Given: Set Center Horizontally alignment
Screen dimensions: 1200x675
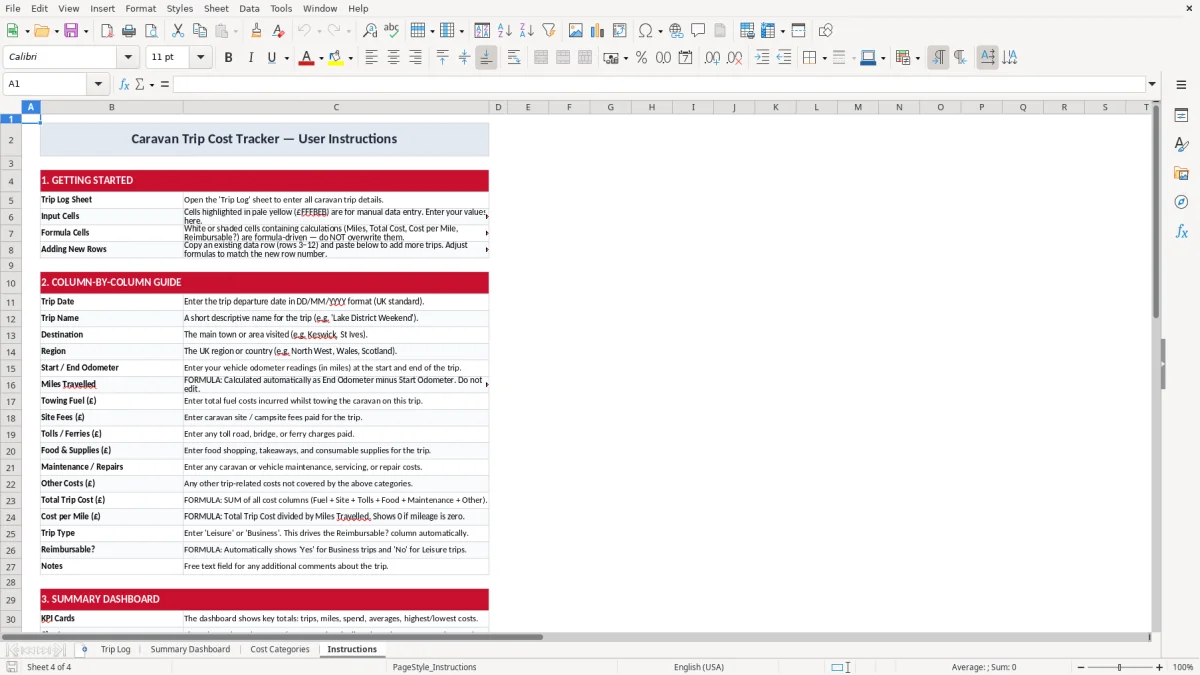Looking at the screenshot, I should (393, 58).
